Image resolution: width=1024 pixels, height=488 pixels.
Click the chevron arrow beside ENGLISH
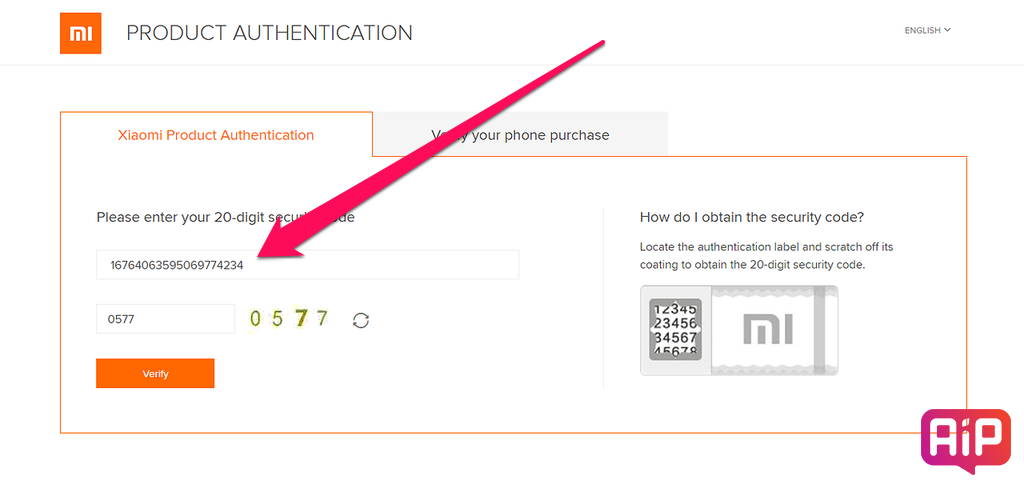[x=947, y=30]
